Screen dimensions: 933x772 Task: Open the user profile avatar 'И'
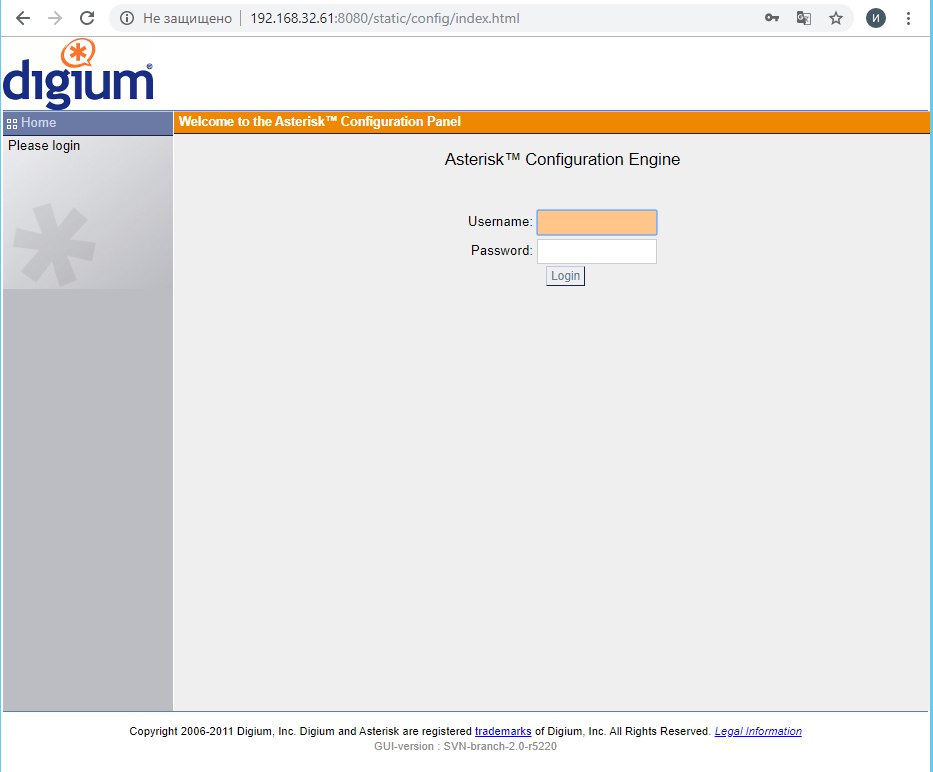[x=876, y=18]
